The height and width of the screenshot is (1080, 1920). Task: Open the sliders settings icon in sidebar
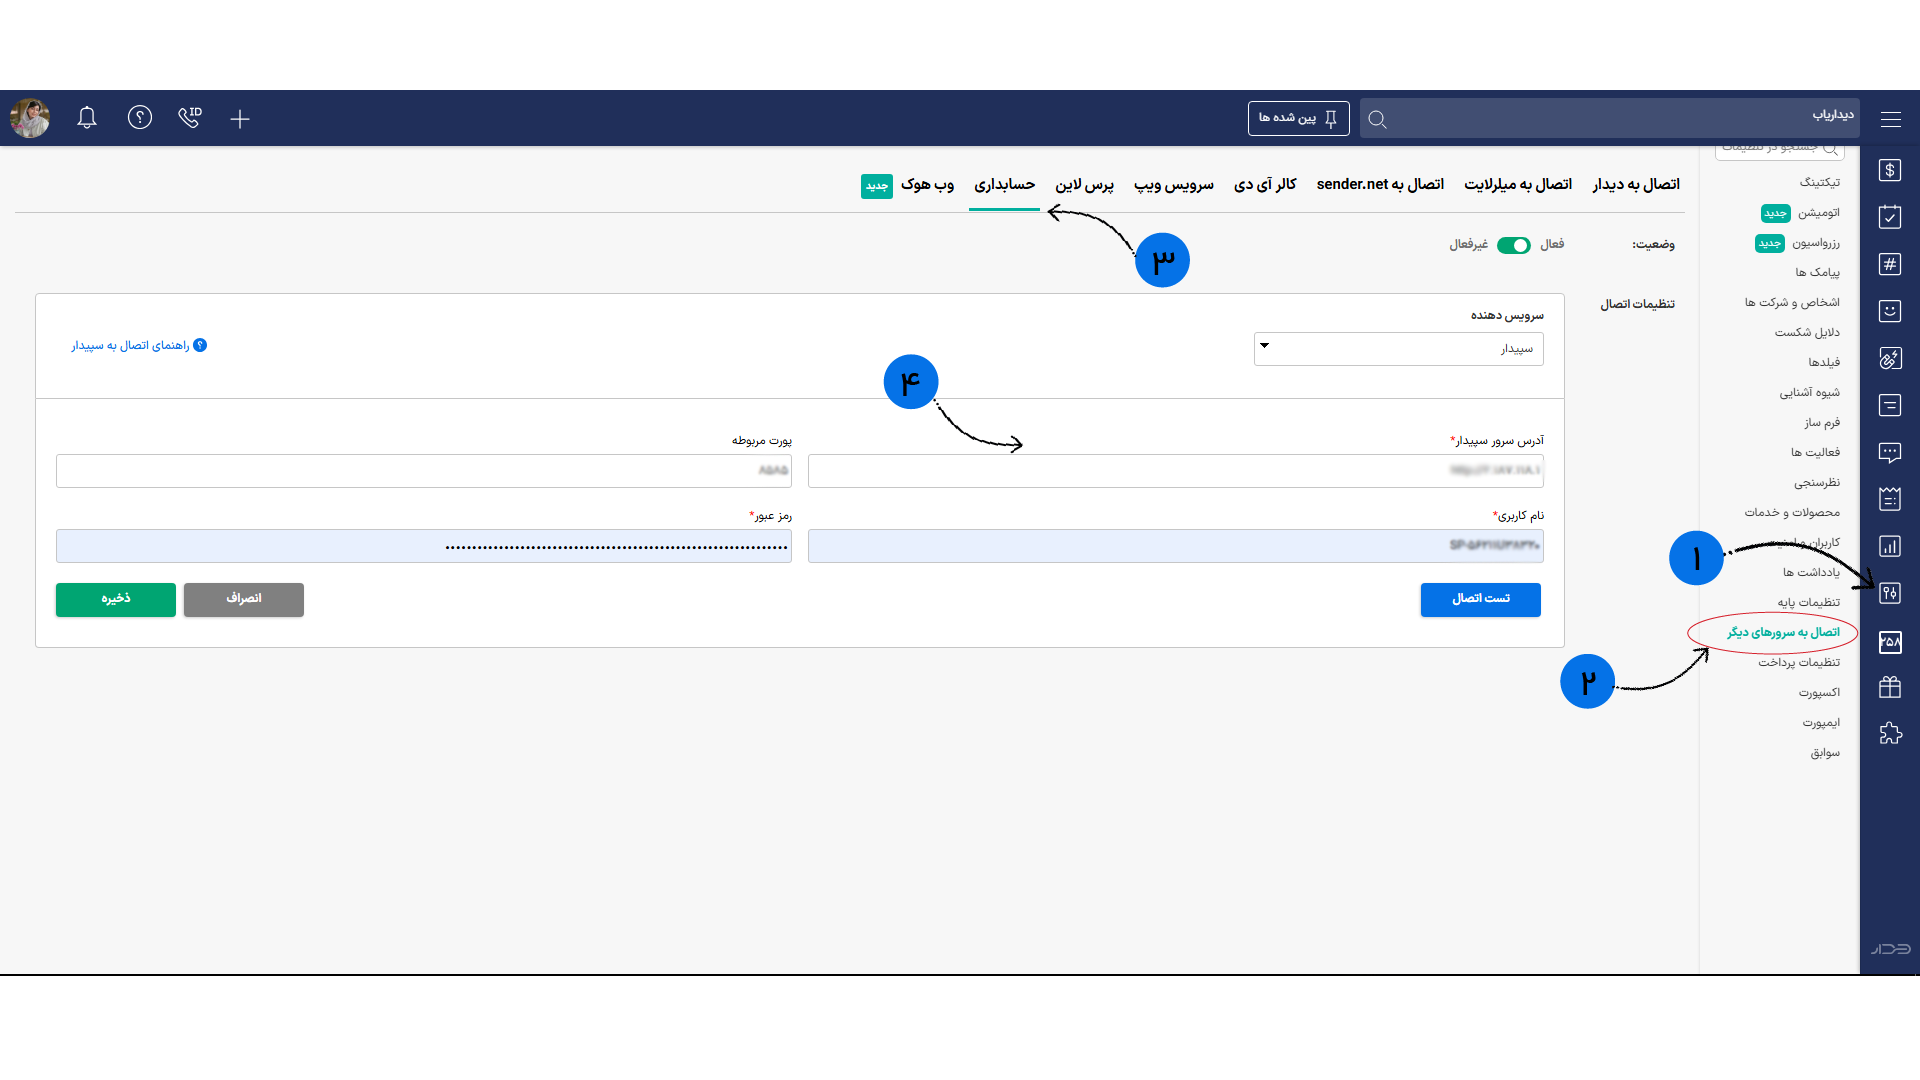pos(1889,593)
